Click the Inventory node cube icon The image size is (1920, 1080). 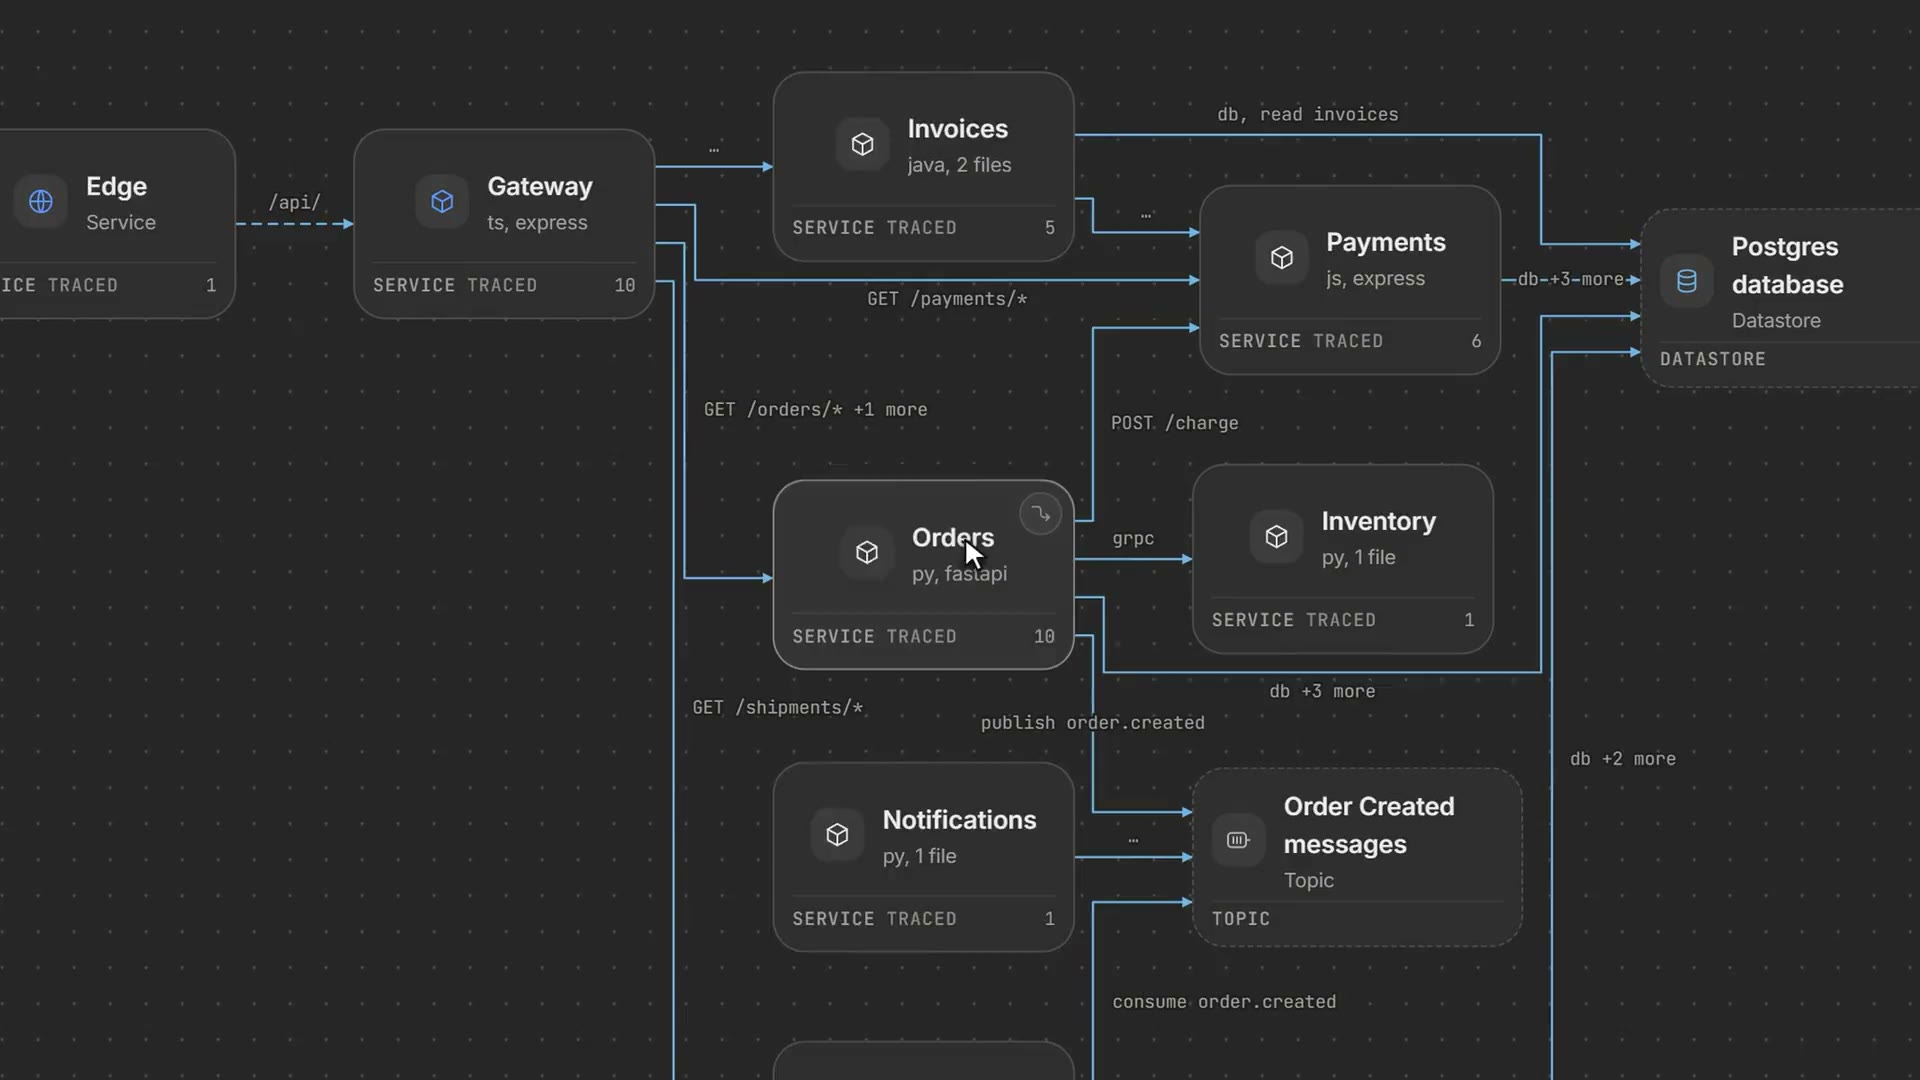(1276, 537)
